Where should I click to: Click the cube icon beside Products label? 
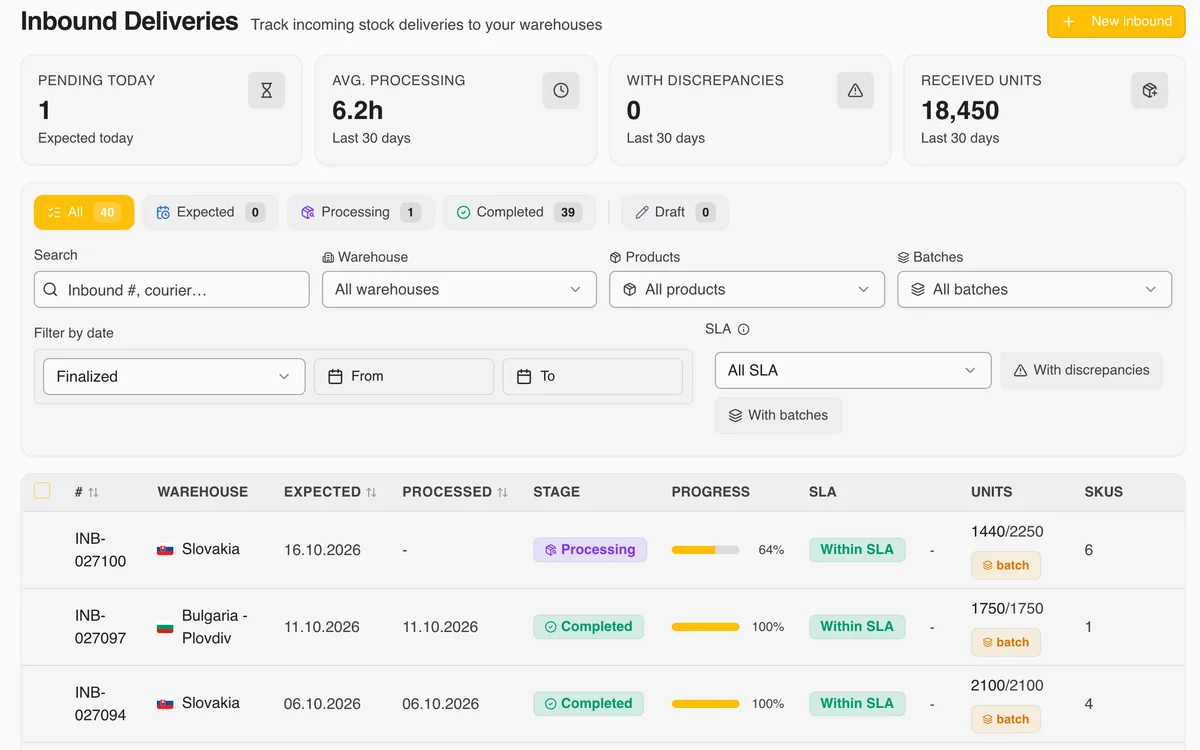pyautogui.click(x=616, y=257)
